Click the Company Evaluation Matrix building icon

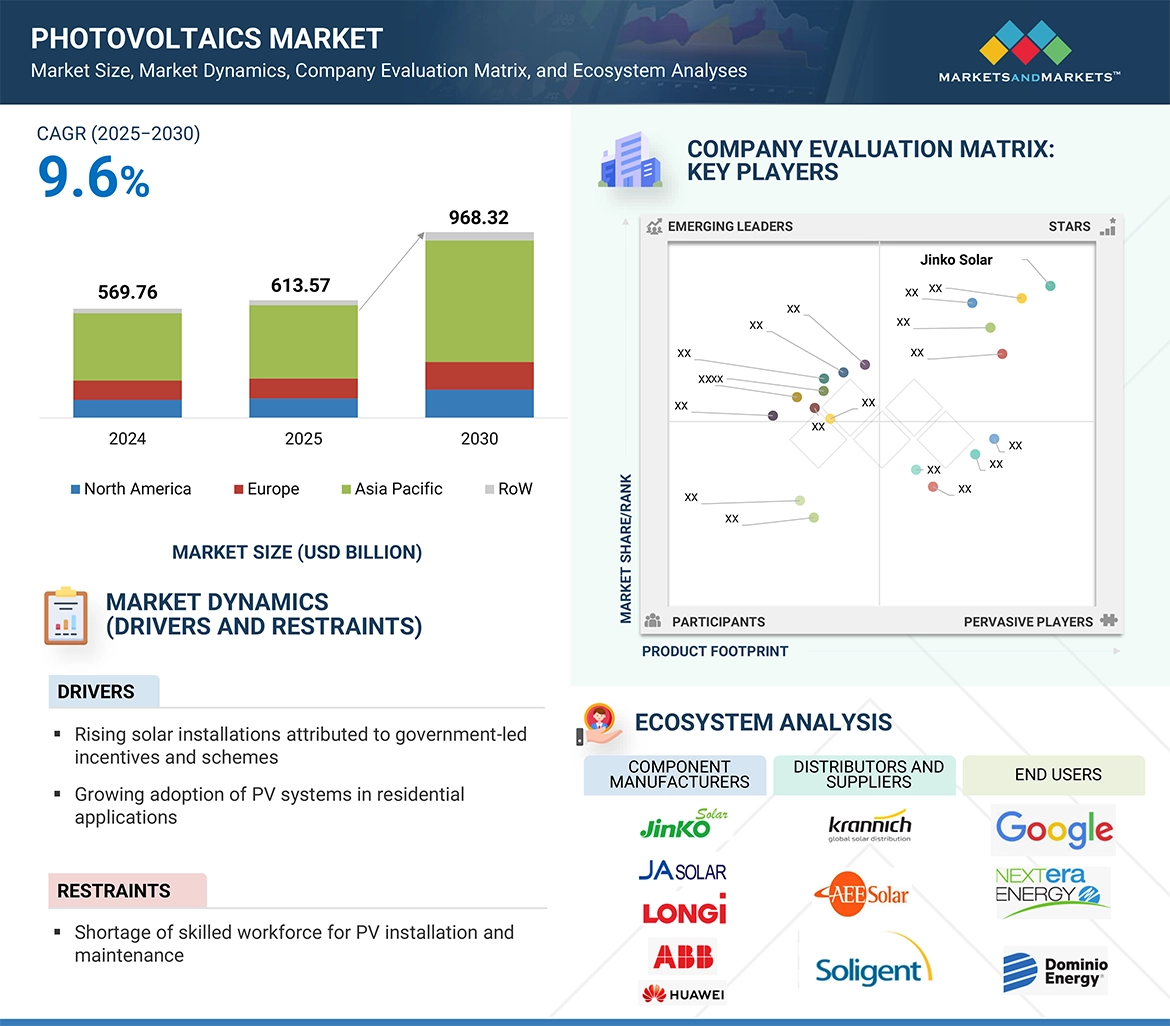pyautogui.click(x=630, y=161)
